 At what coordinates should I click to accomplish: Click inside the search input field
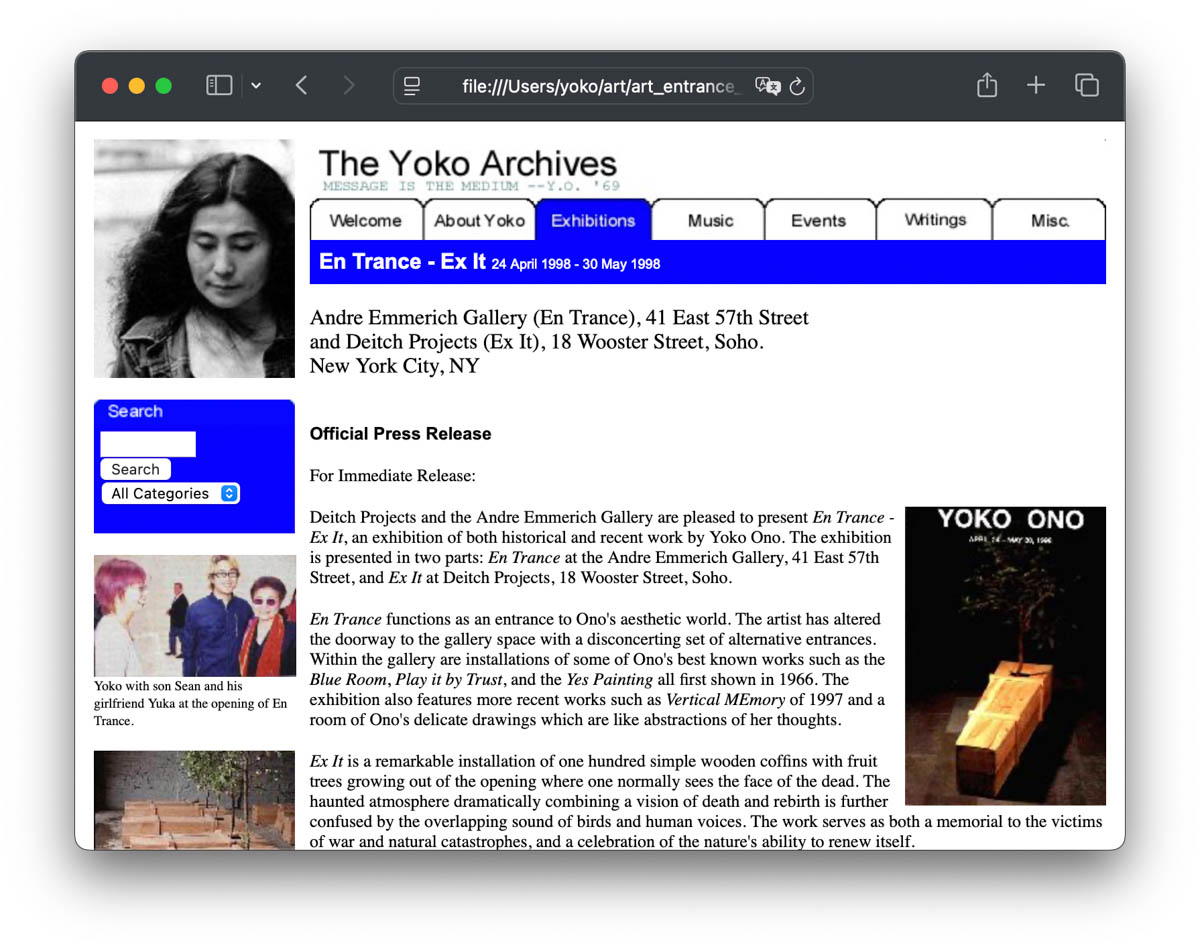(x=147, y=443)
